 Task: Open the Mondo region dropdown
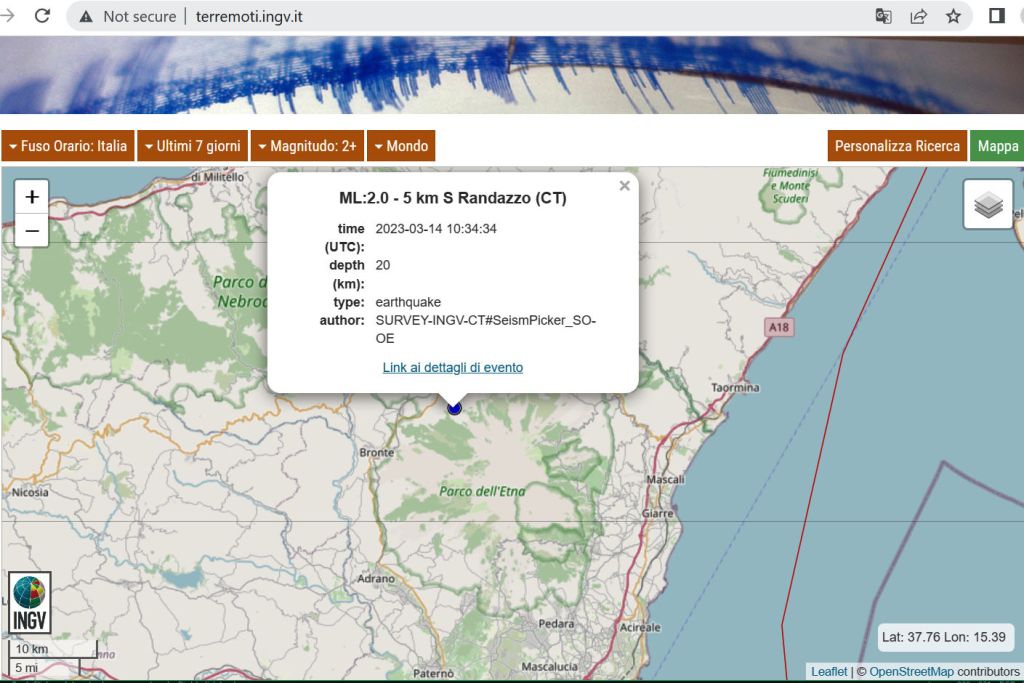tap(401, 146)
